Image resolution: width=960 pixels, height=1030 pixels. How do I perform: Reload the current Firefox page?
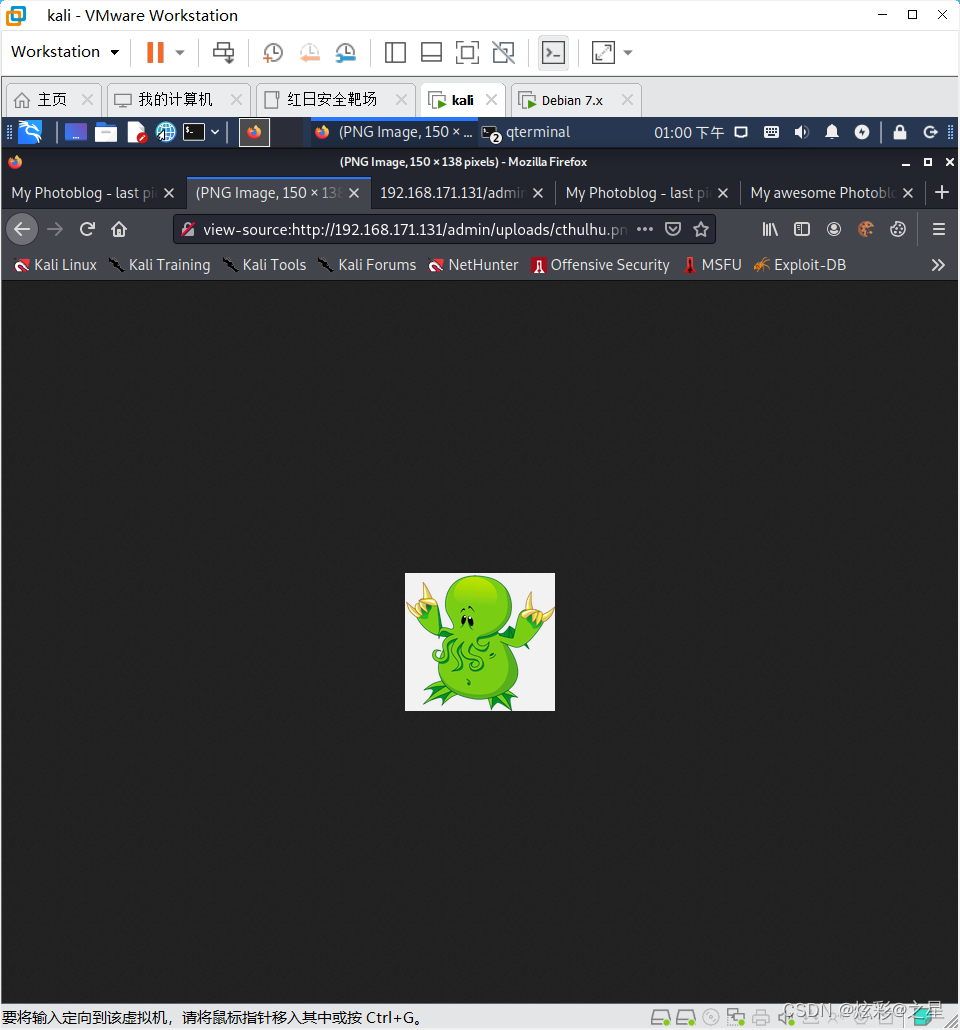coord(87,229)
